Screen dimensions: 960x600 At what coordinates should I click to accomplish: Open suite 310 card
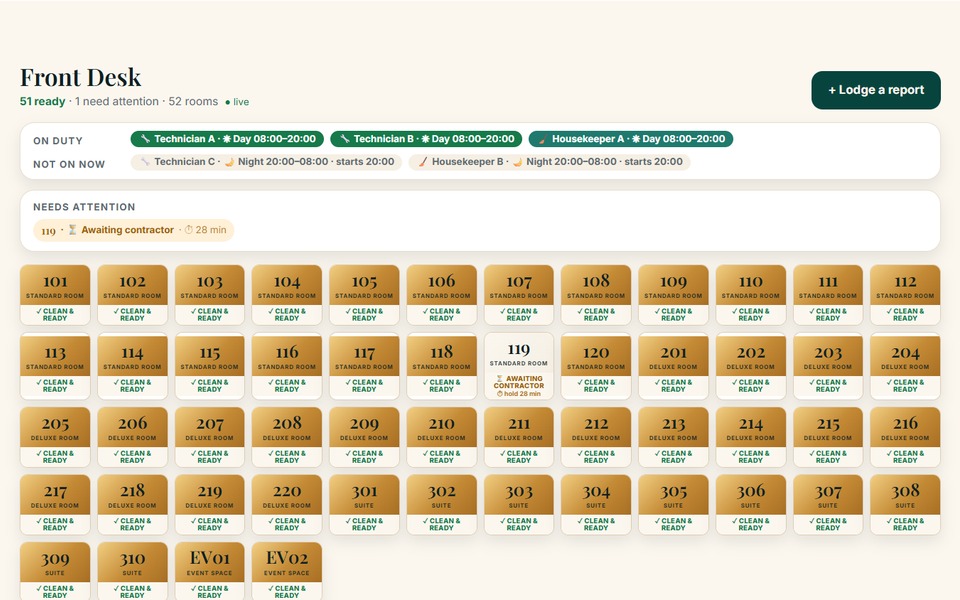[x=132, y=571]
